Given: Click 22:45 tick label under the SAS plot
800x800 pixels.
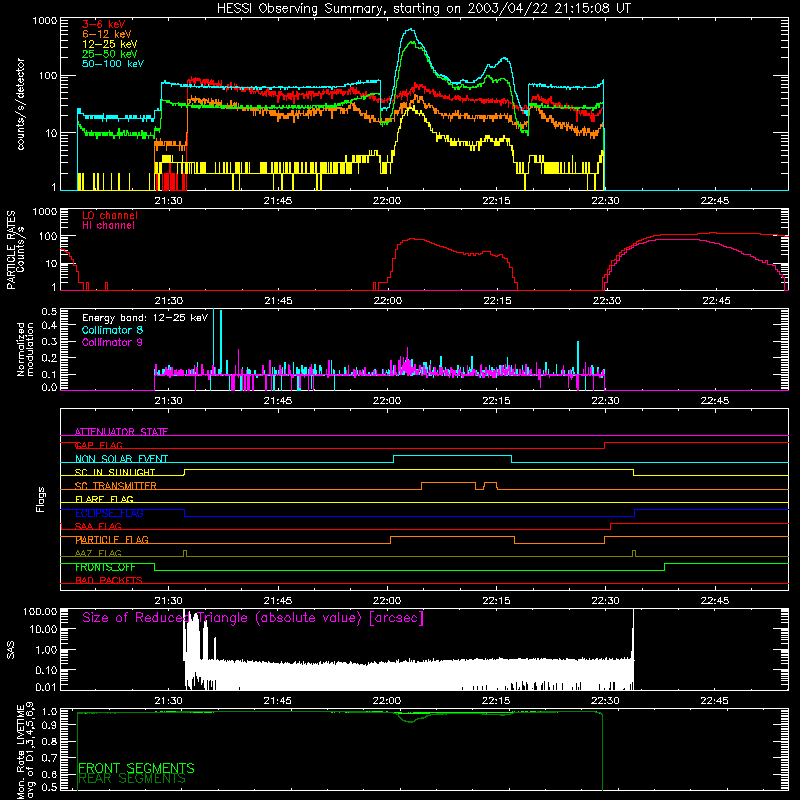Looking at the screenshot, I should (x=714, y=701).
